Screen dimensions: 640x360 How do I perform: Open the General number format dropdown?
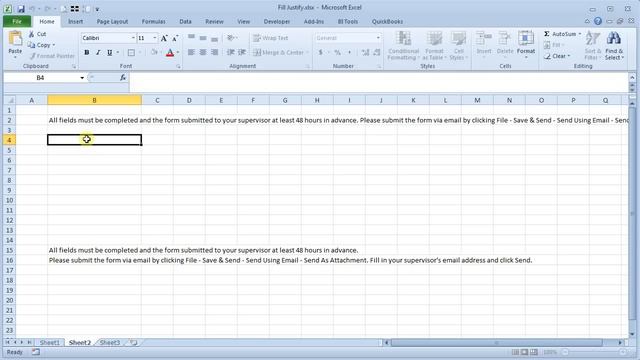[x=378, y=38]
